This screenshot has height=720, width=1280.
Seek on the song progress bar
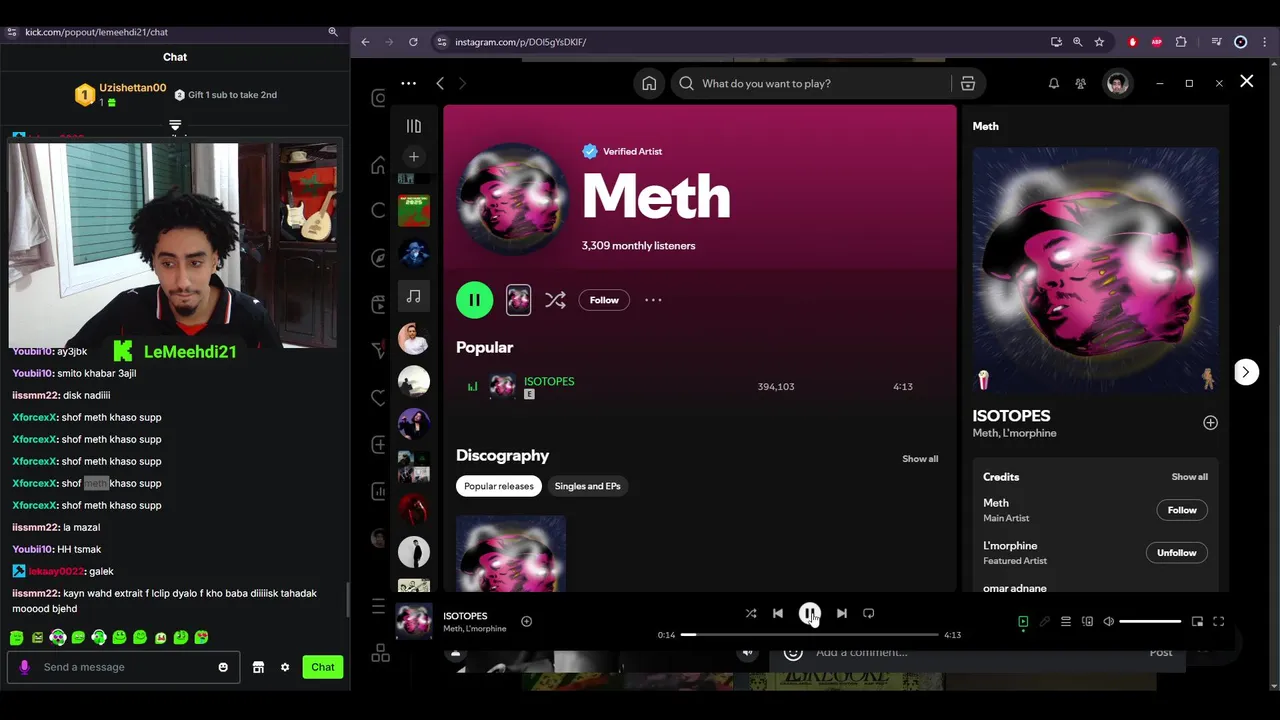point(810,635)
